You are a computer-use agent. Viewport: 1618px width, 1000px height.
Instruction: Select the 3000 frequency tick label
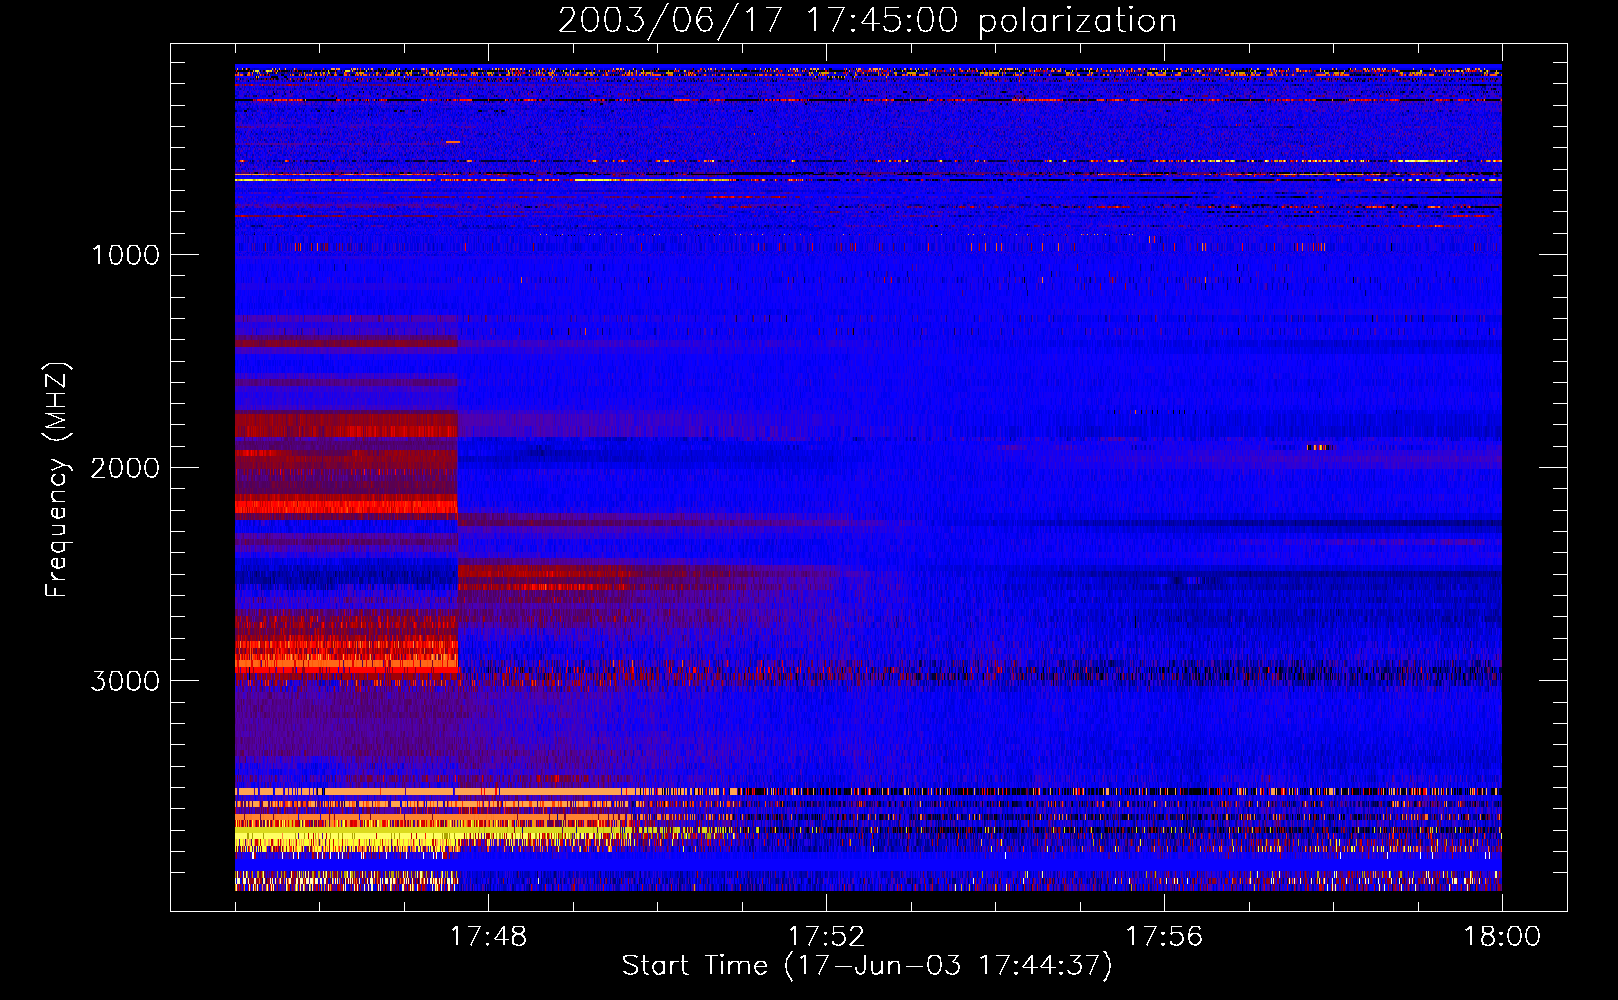click(x=126, y=681)
